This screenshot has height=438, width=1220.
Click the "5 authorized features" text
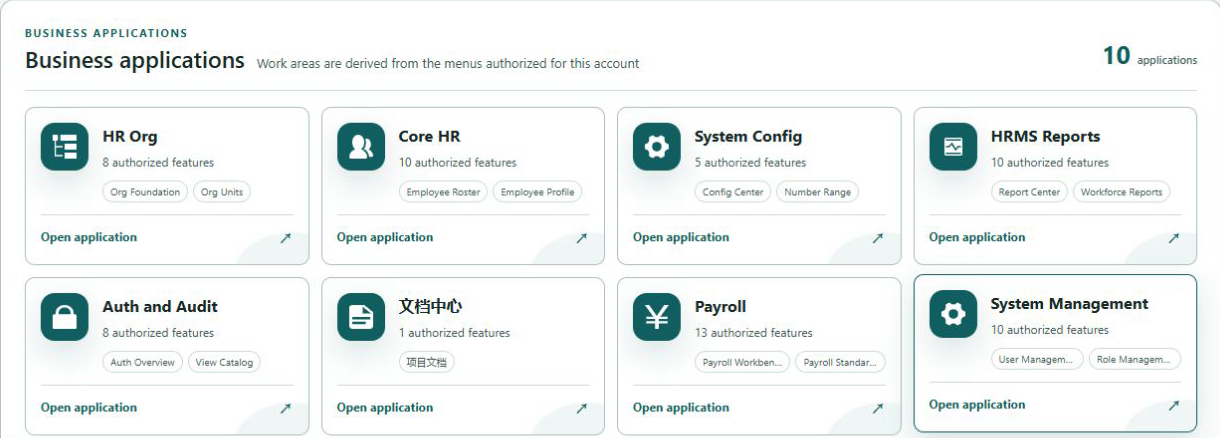pyautogui.click(x=751, y=163)
